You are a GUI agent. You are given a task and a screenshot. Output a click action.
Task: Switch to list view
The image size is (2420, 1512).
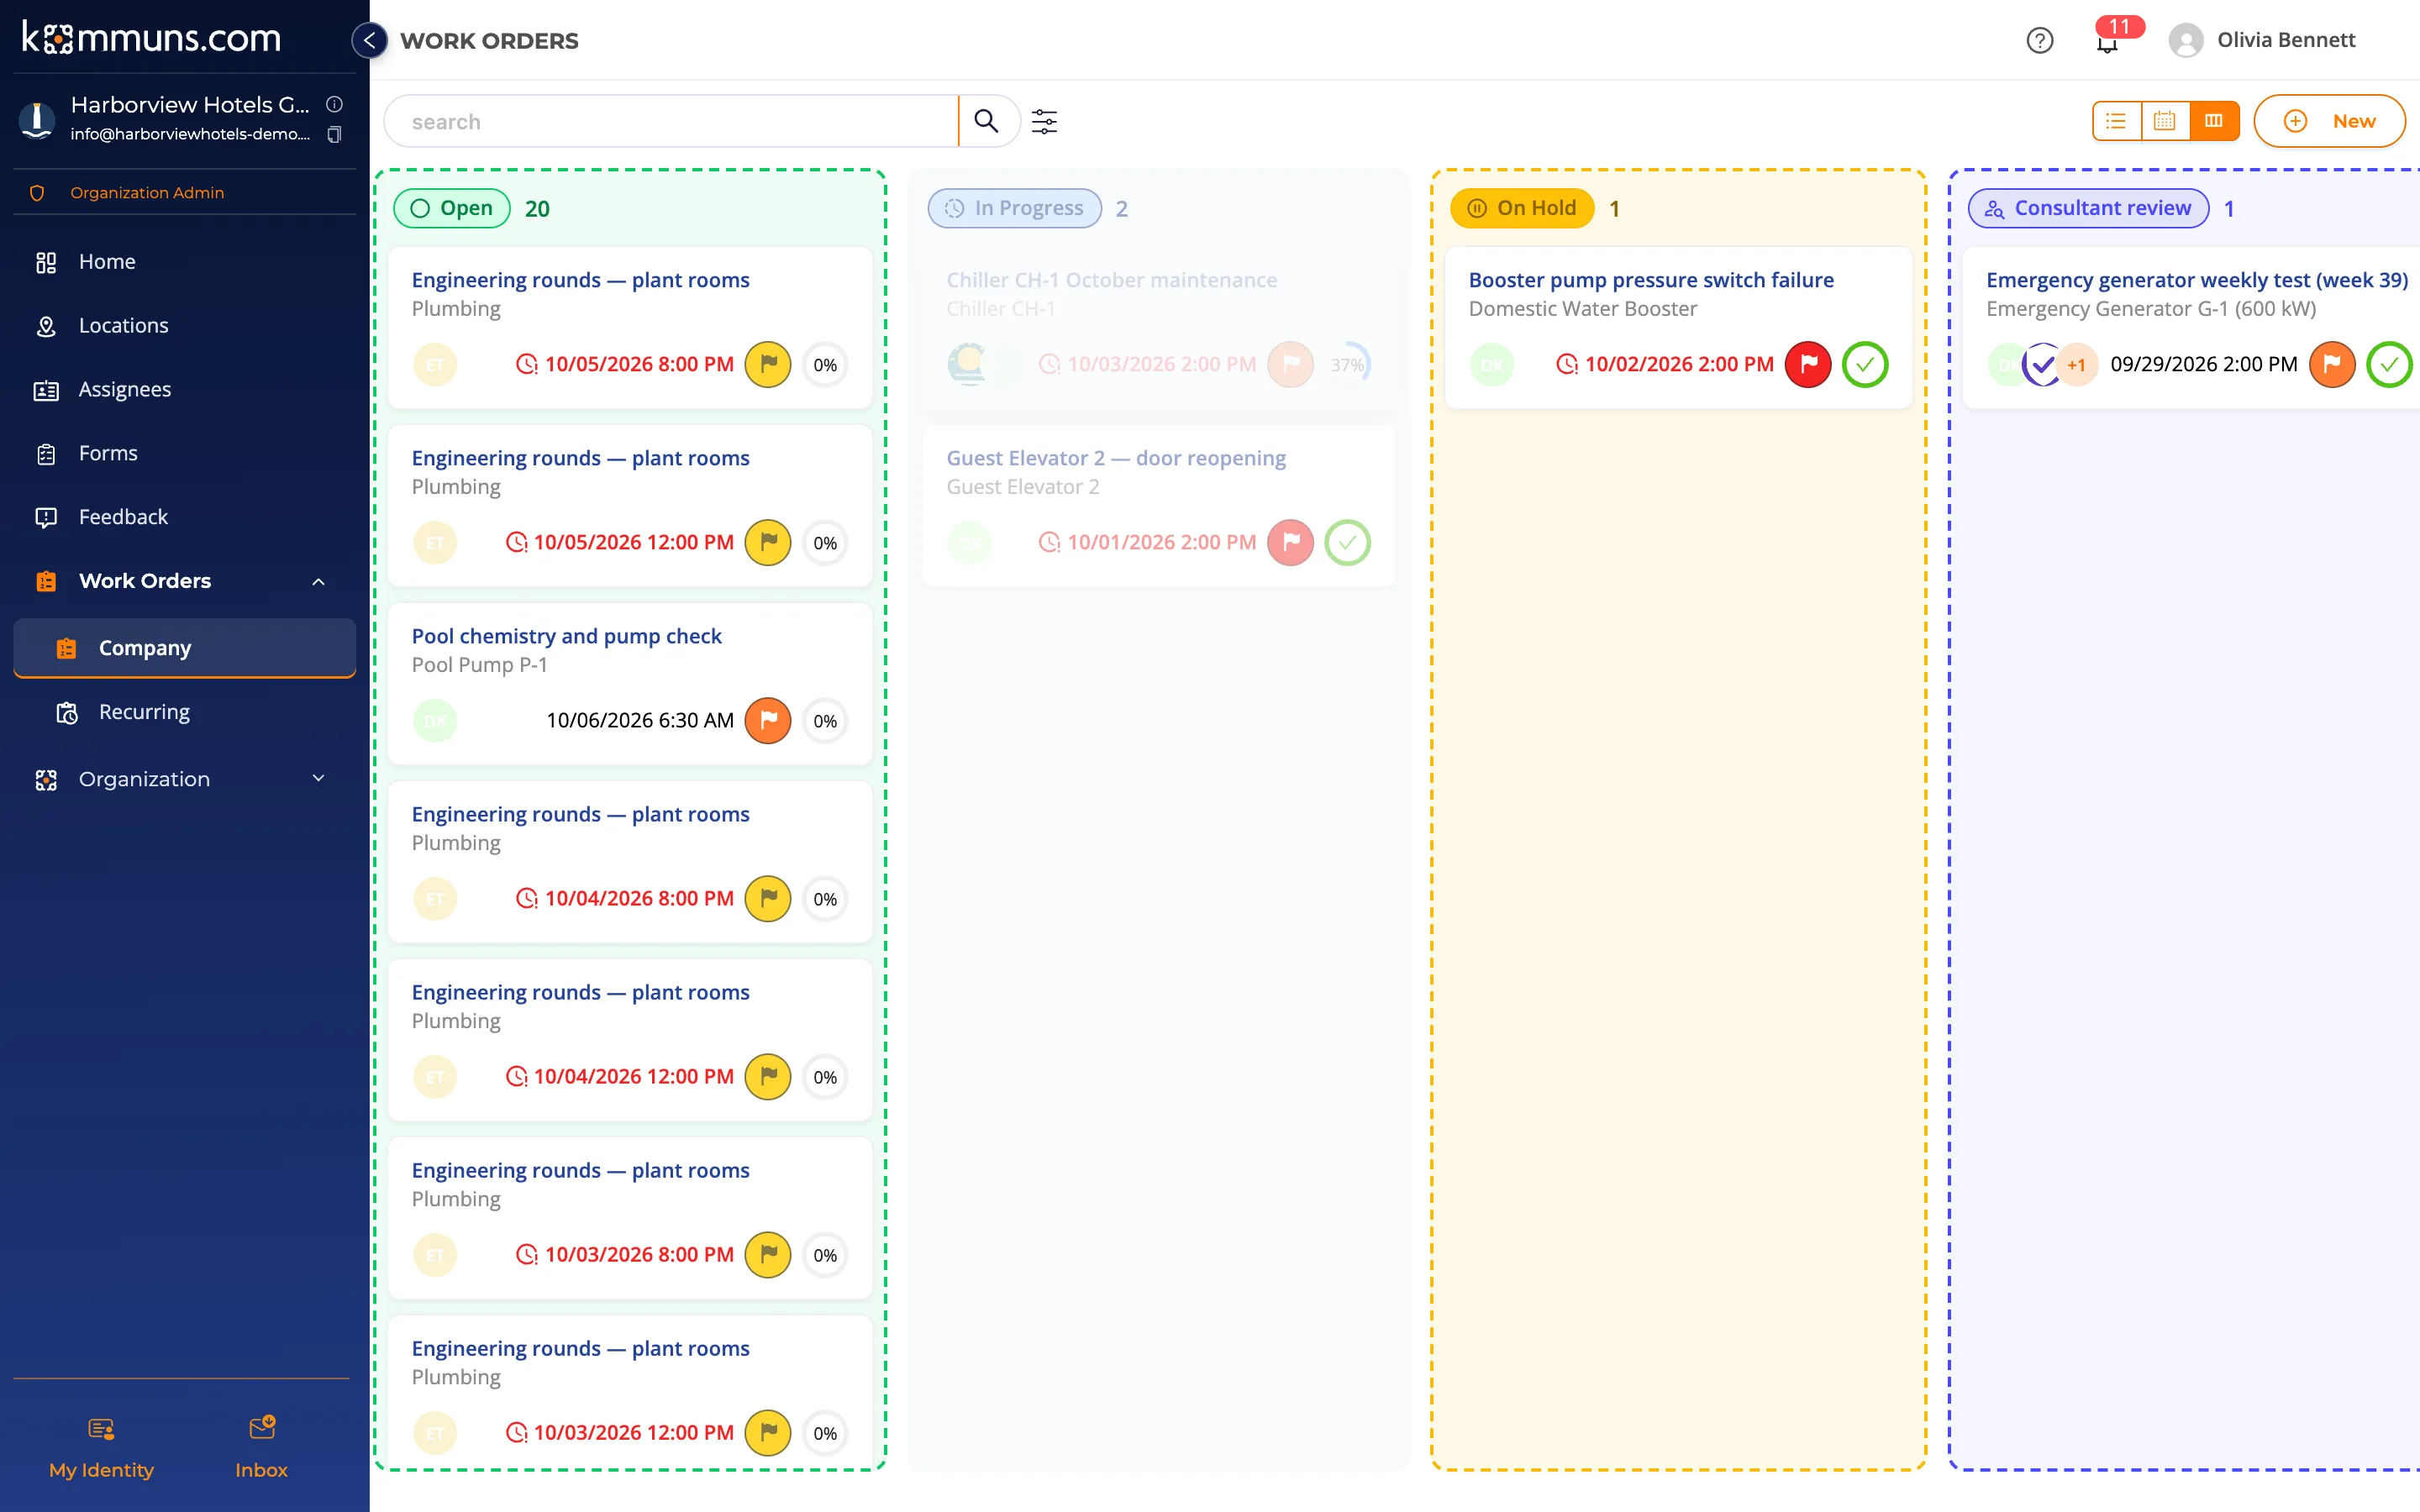click(2116, 121)
